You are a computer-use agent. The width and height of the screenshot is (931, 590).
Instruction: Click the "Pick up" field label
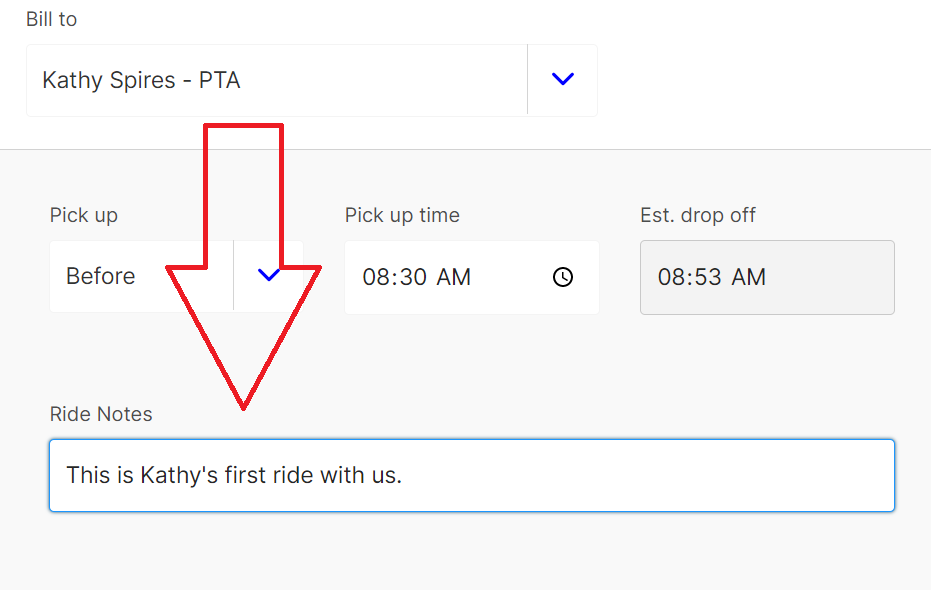(x=84, y=215)
